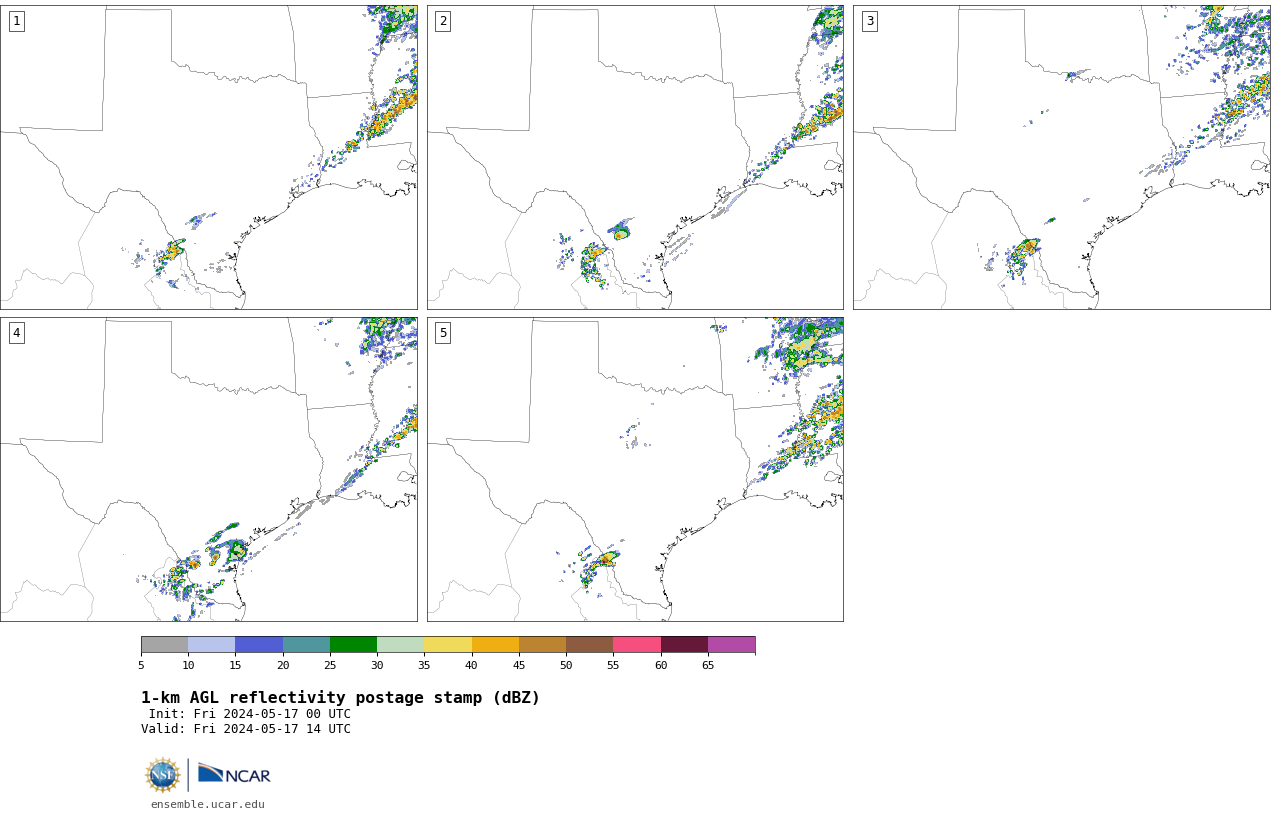Open ensemble member 1 reflectivity map
This screenshot has height=815, width=1280.
pyautogui.click(x=209, y=157)
